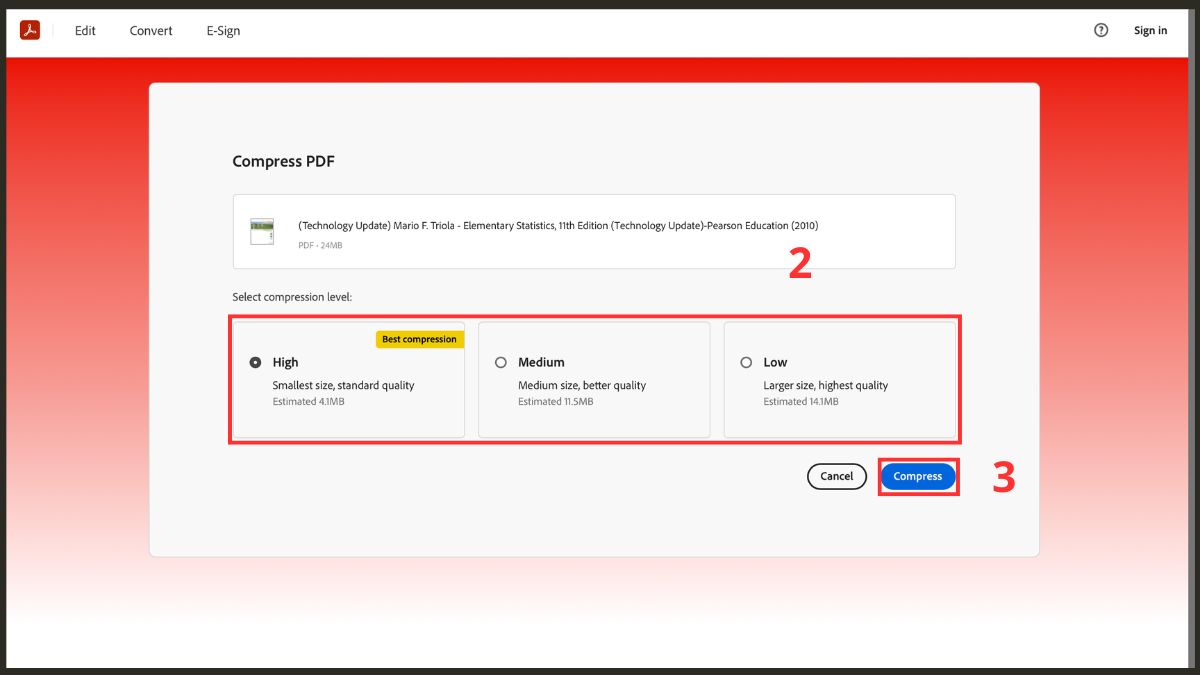
Task: Click Sign in at top right
Action: coord(1150,30)
